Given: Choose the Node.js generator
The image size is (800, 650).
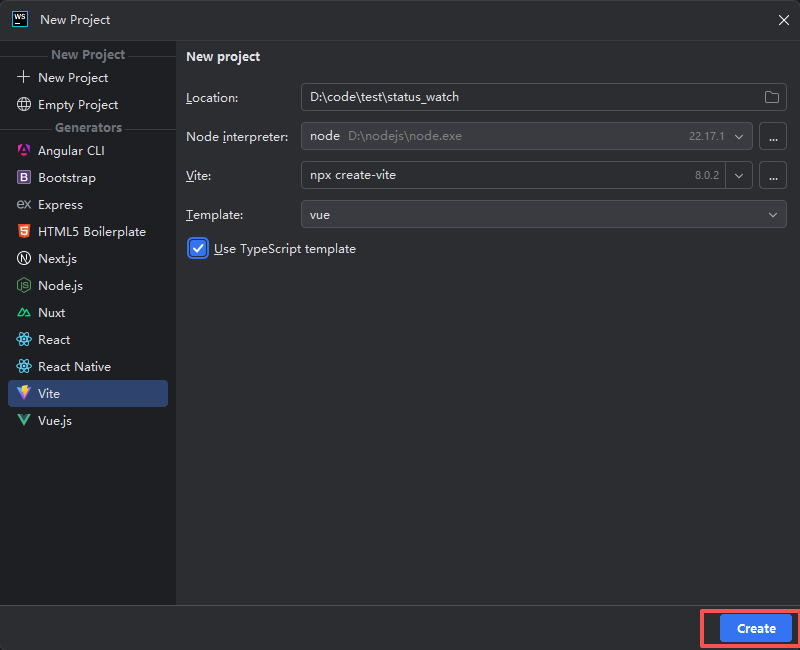Looking at the screenshot, I should (x=88, y=286).
